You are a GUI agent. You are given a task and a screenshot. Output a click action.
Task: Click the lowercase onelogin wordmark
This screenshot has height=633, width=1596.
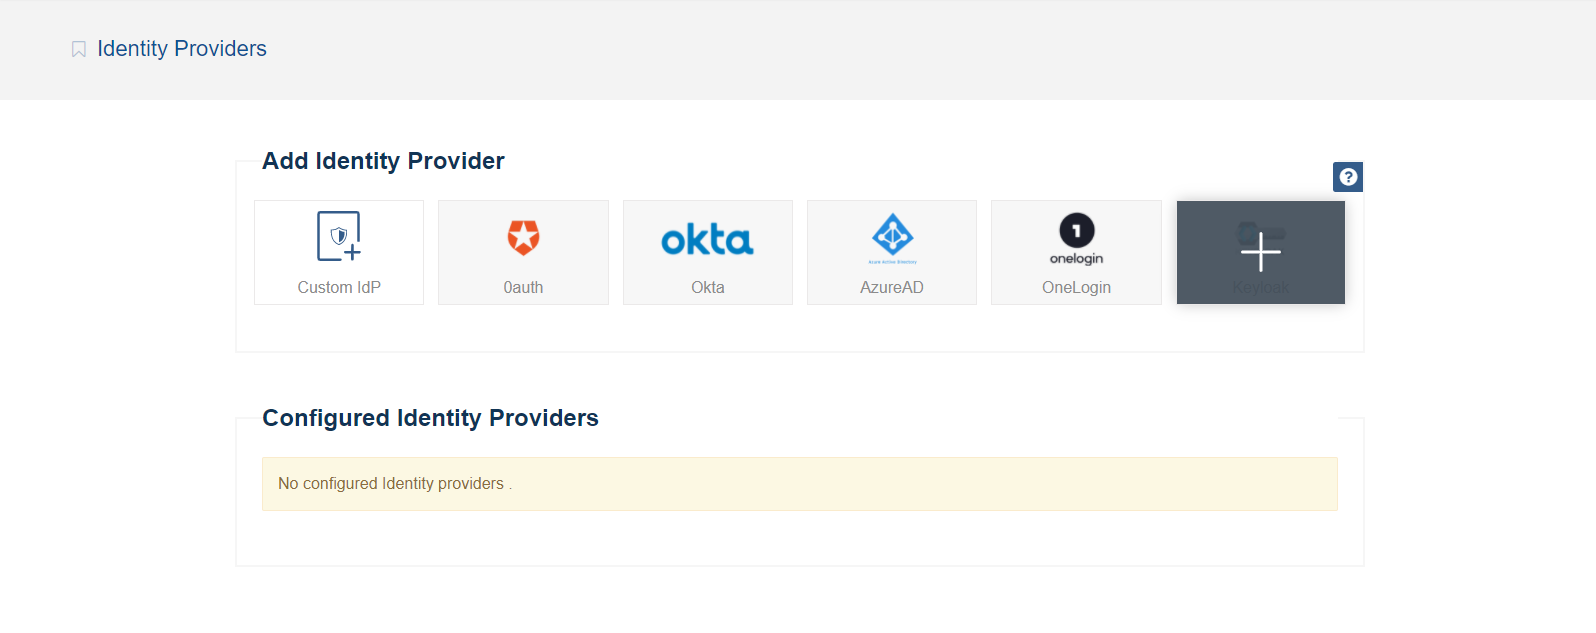point(1076,259)
